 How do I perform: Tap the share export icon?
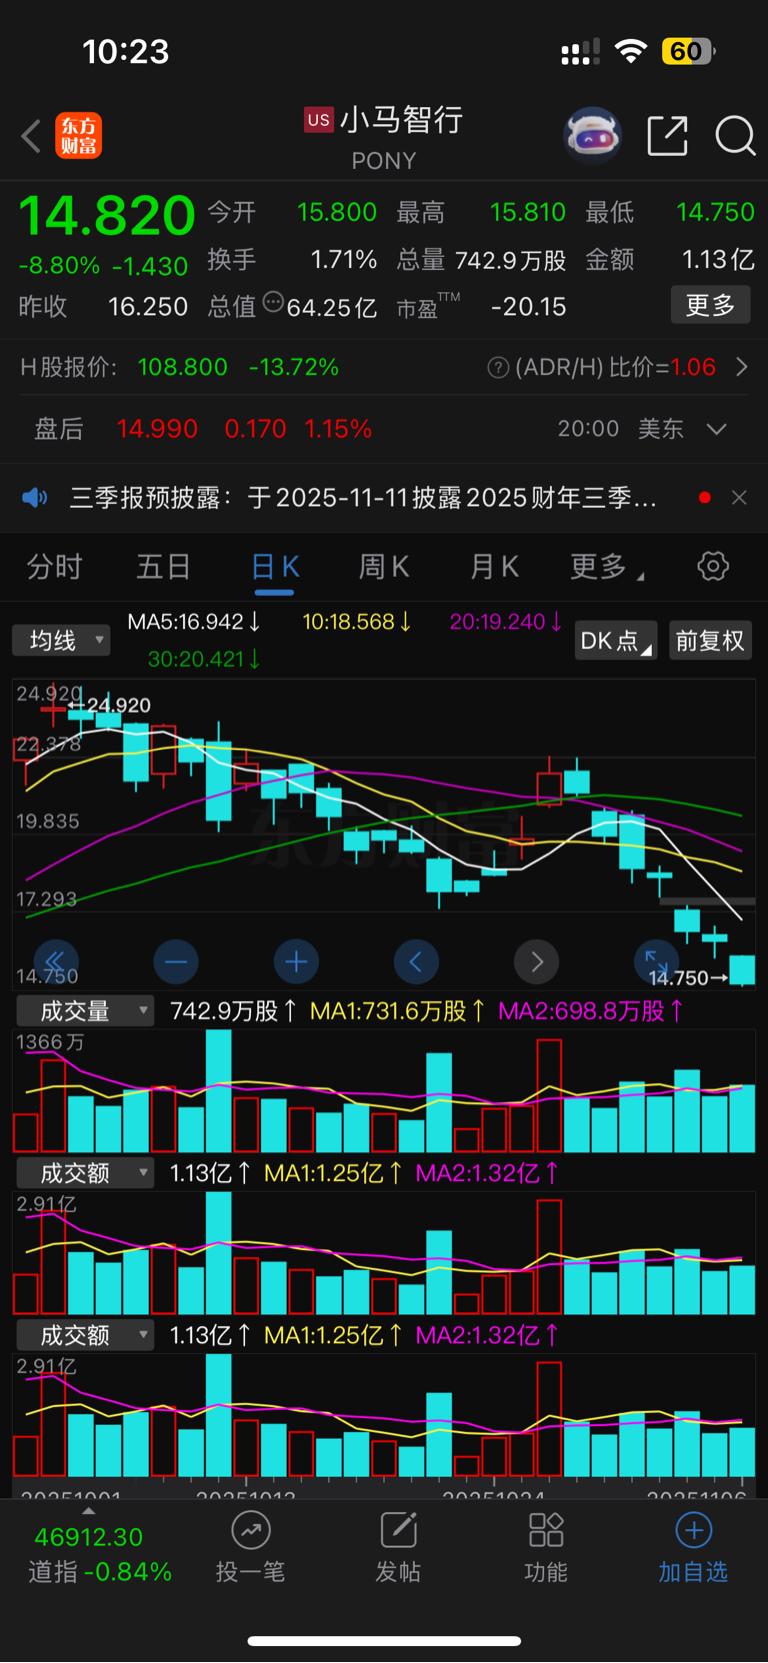point(667,135)
